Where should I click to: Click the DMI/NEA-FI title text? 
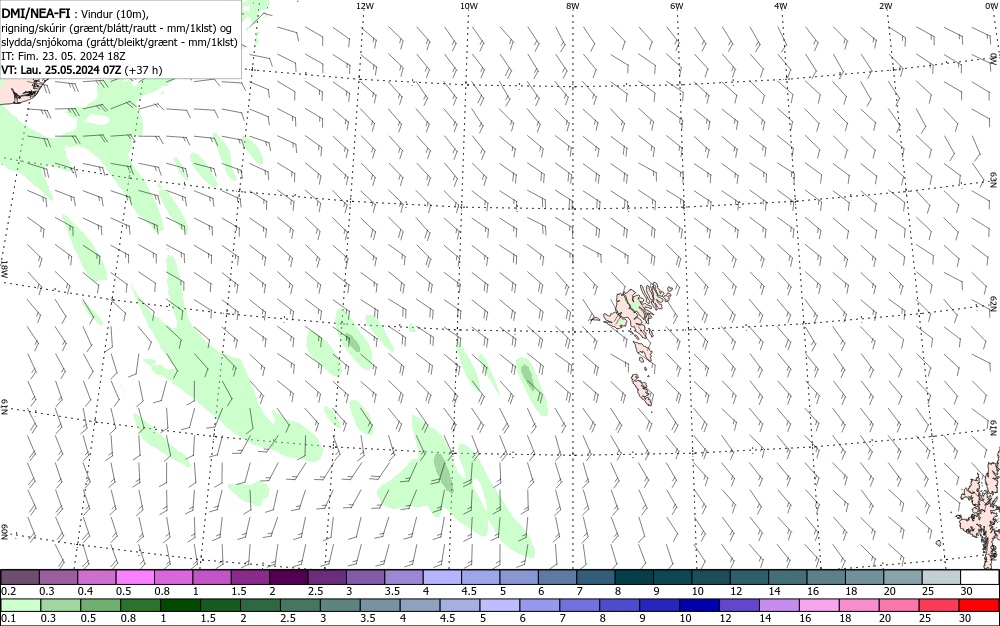click(36, 14)
